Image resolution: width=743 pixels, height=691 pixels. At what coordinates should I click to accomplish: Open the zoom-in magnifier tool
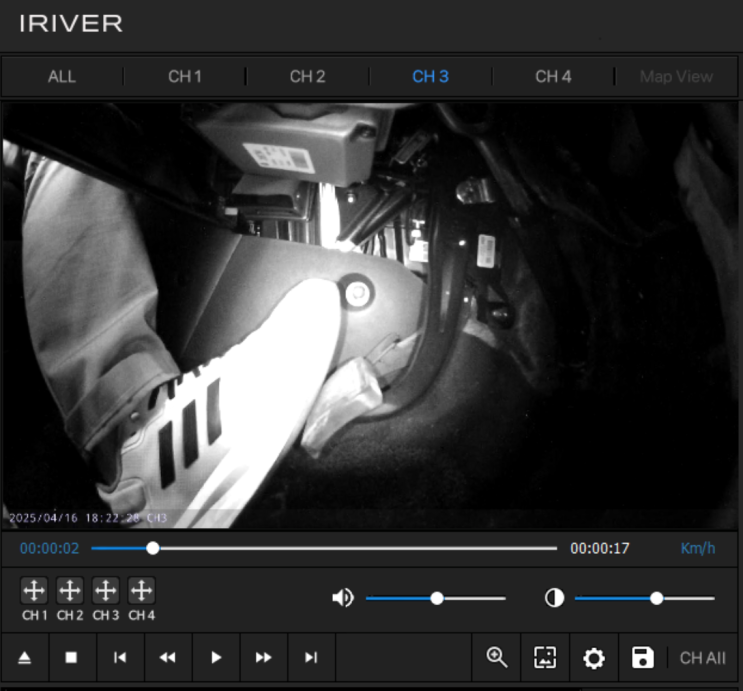point(497,658)
